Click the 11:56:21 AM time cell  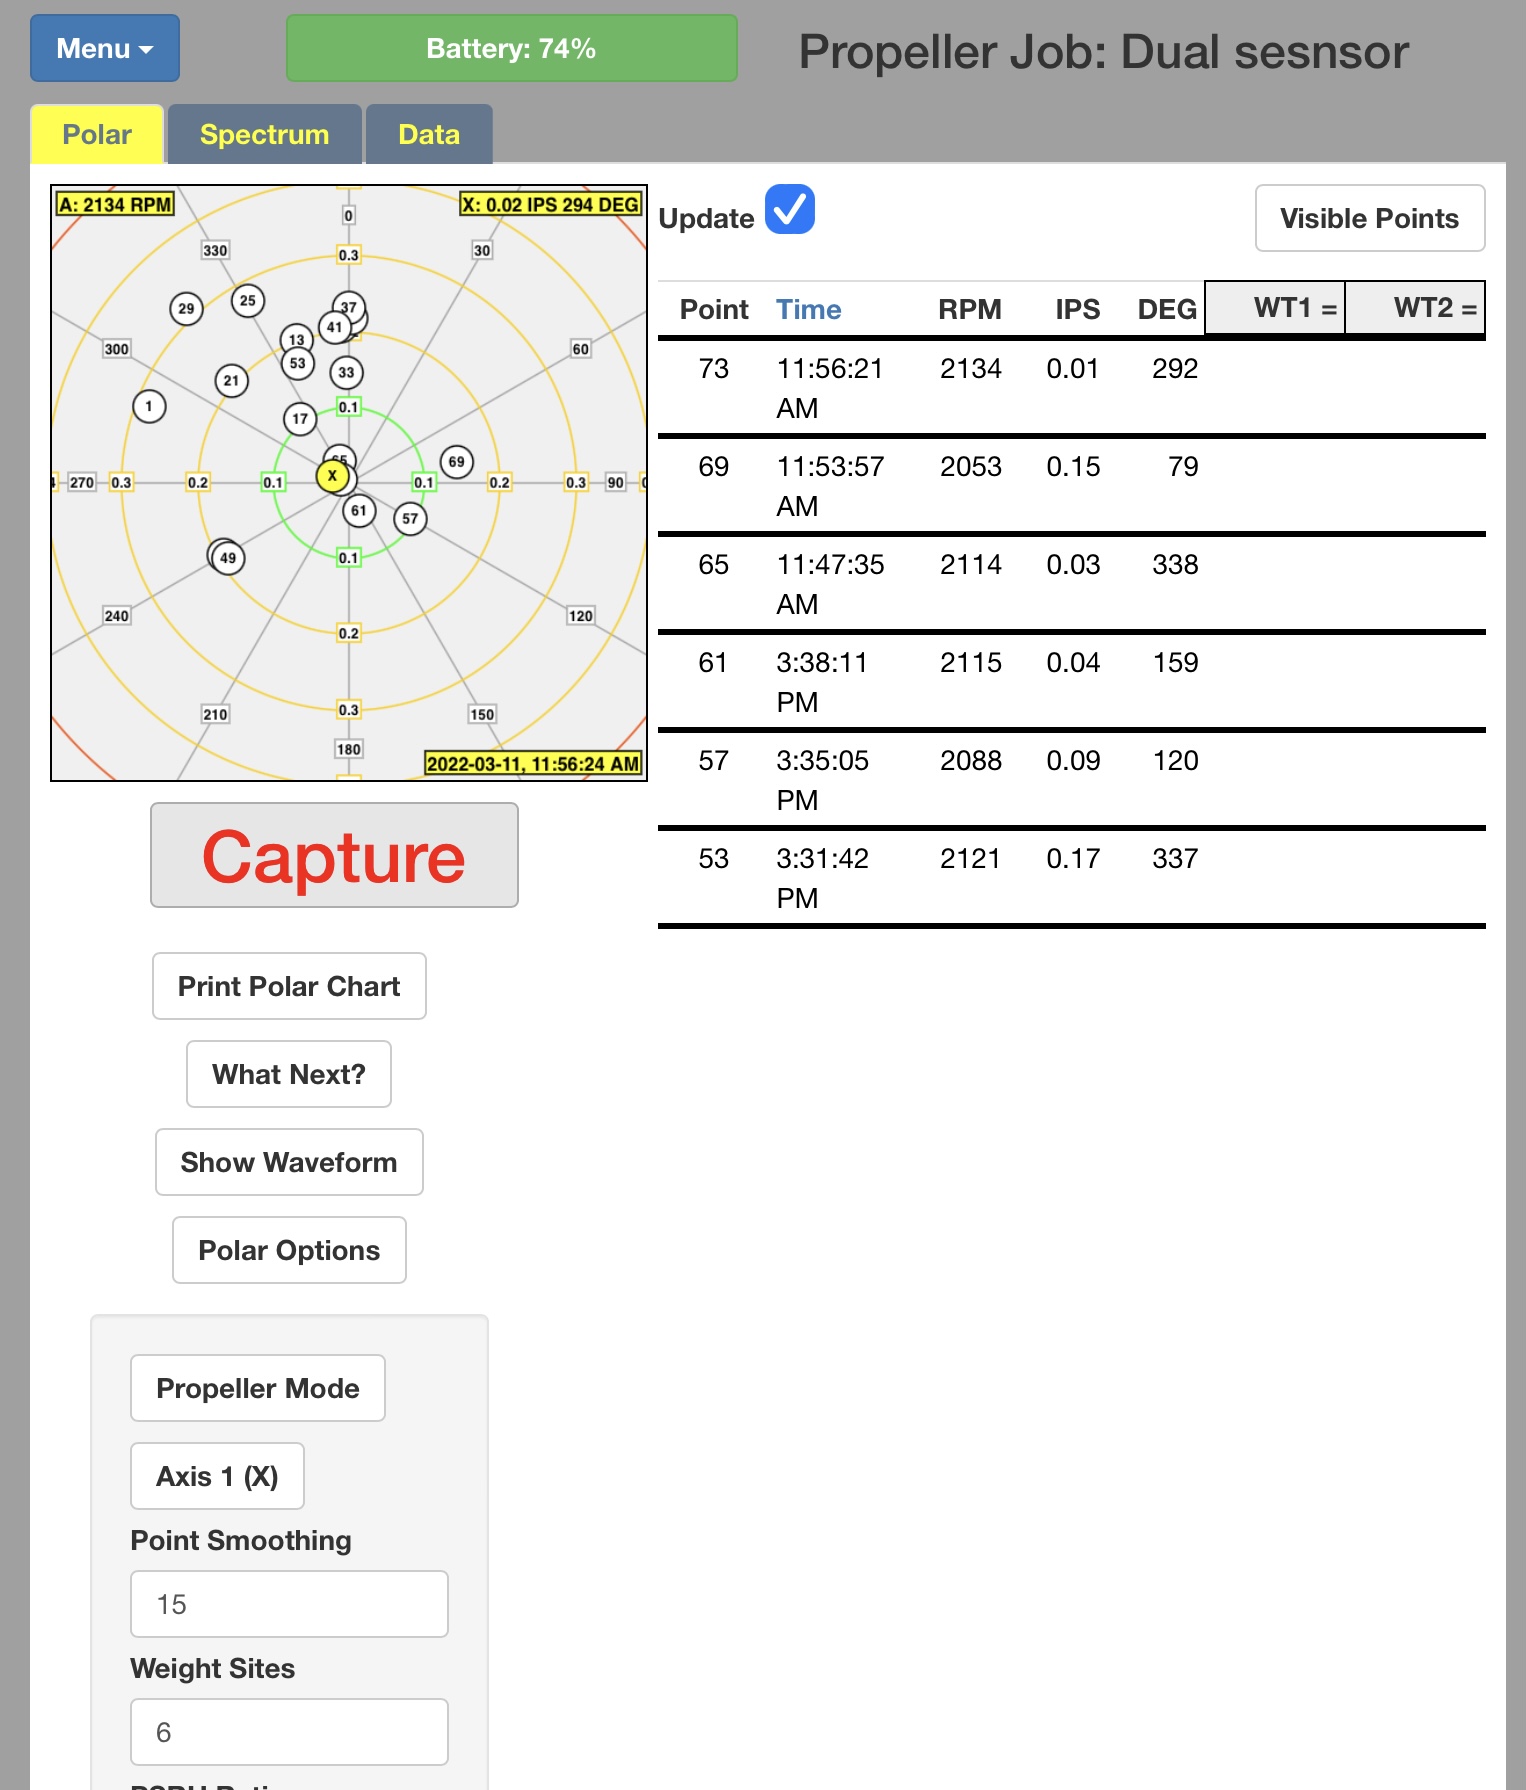[x=830, y=388]
